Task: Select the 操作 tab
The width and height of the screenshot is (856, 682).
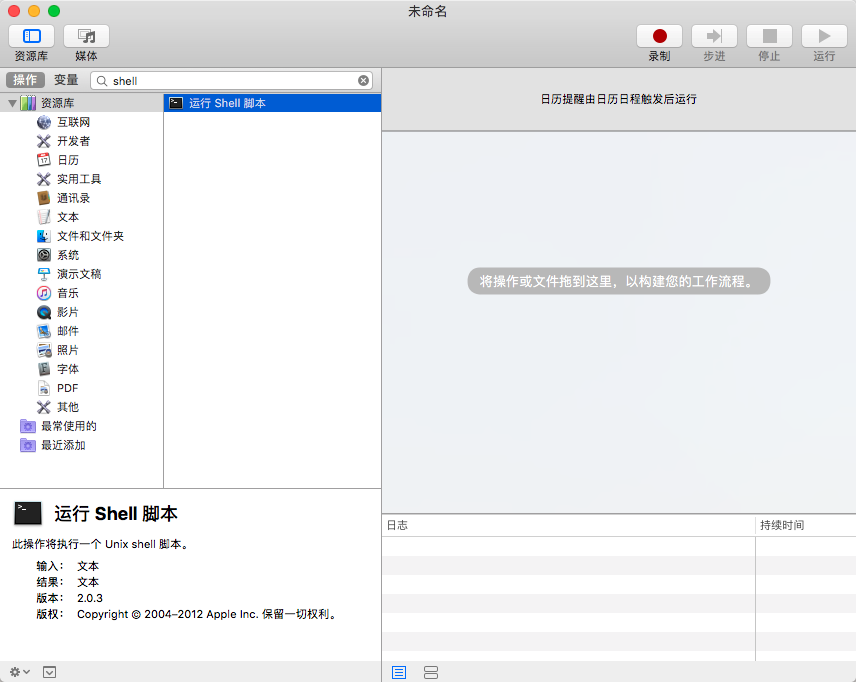Action: [x=25, y=79]
